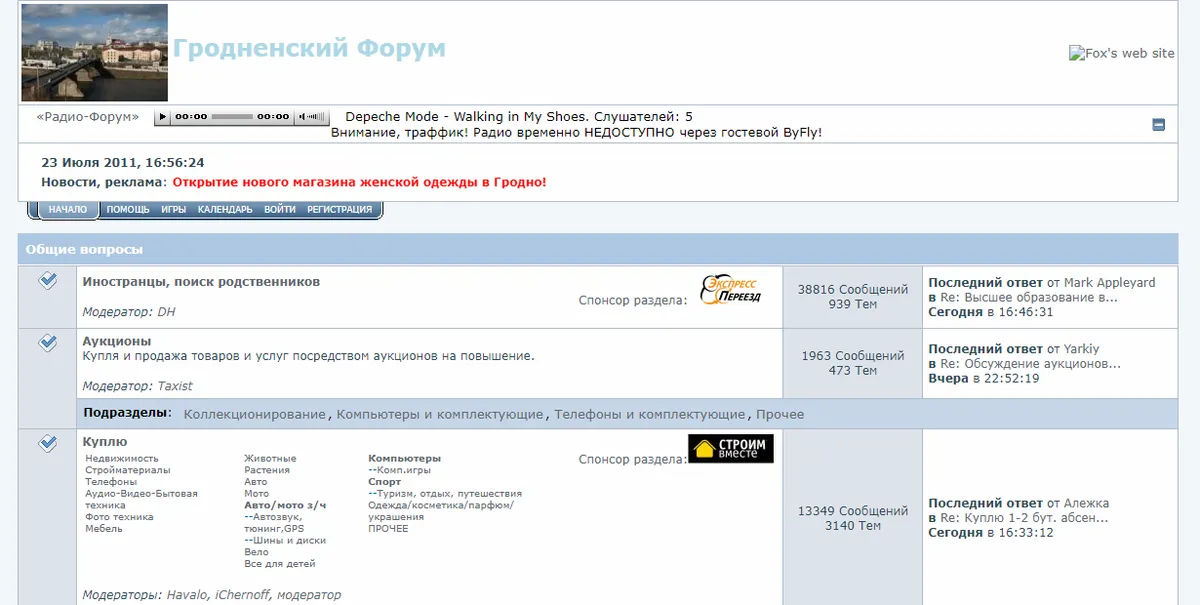Click status icon beside Иностранцы, поиск родственников
1200x605 pixels.
48,282
